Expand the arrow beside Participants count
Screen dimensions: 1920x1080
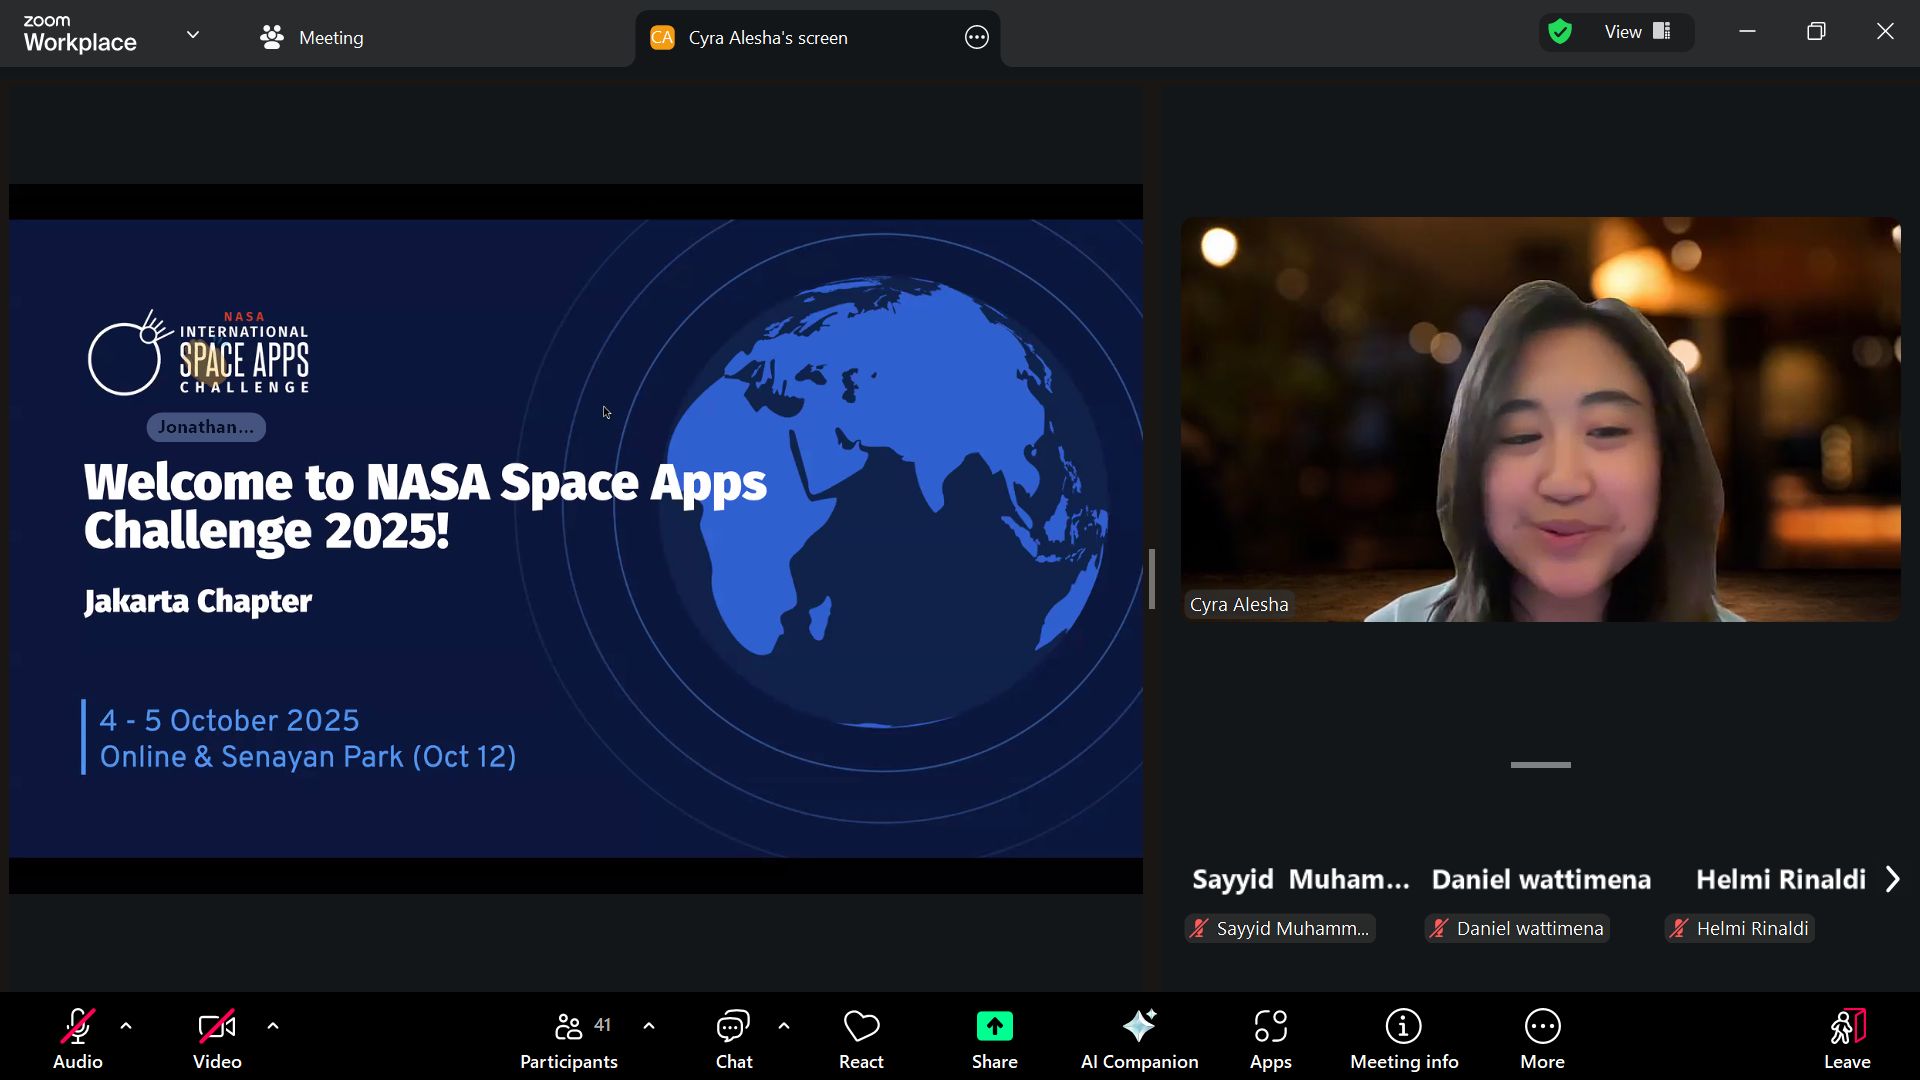[x=649, y=1026]
